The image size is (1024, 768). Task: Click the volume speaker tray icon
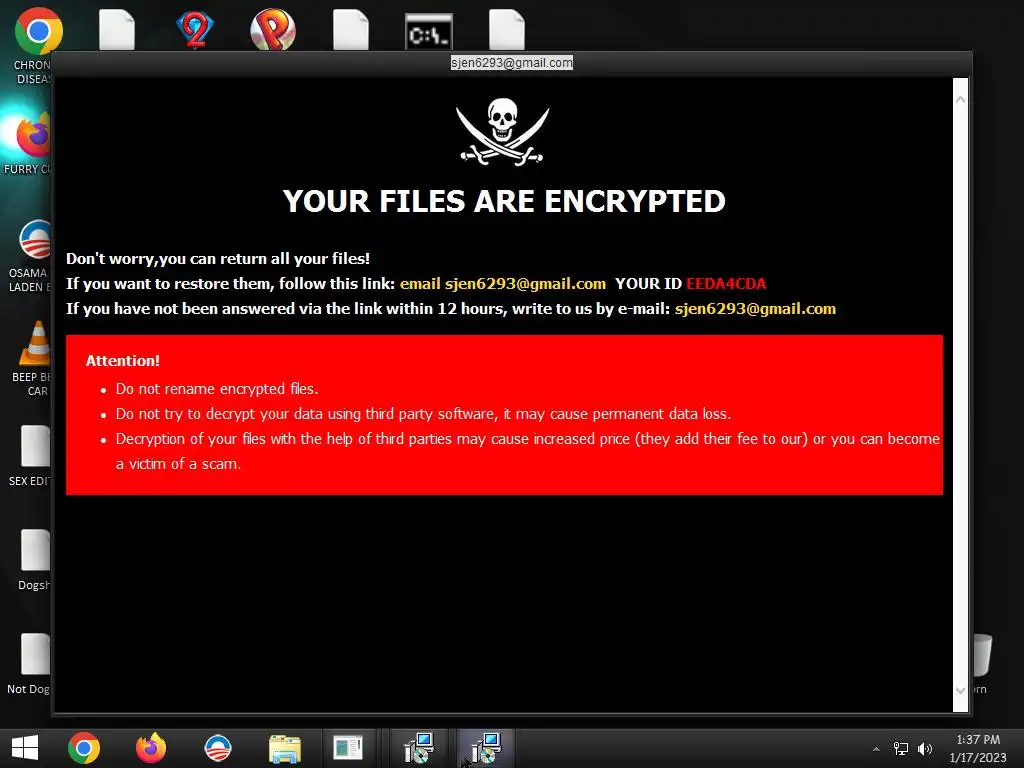click(x=925, y=748)
